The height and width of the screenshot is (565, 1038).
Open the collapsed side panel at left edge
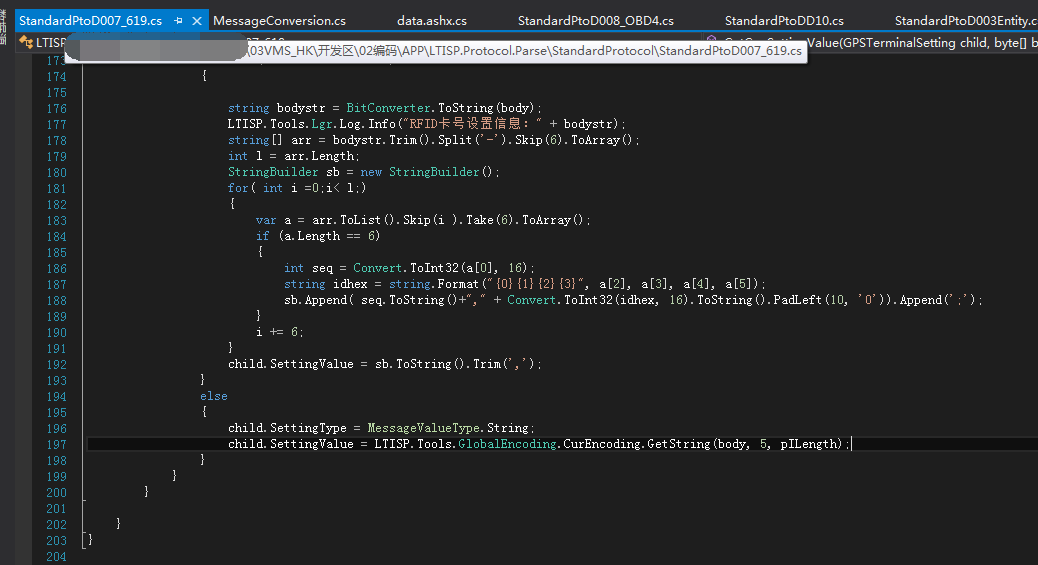pyautogui.click(x=4, y=25)
